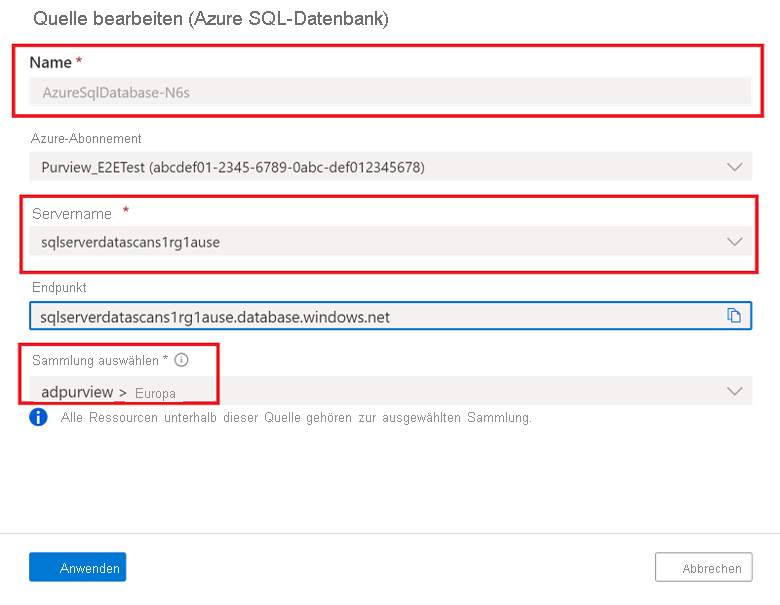780x605 pixels.
Task: Click the blue info icon beside resources note
Action: tap(38, 417)
